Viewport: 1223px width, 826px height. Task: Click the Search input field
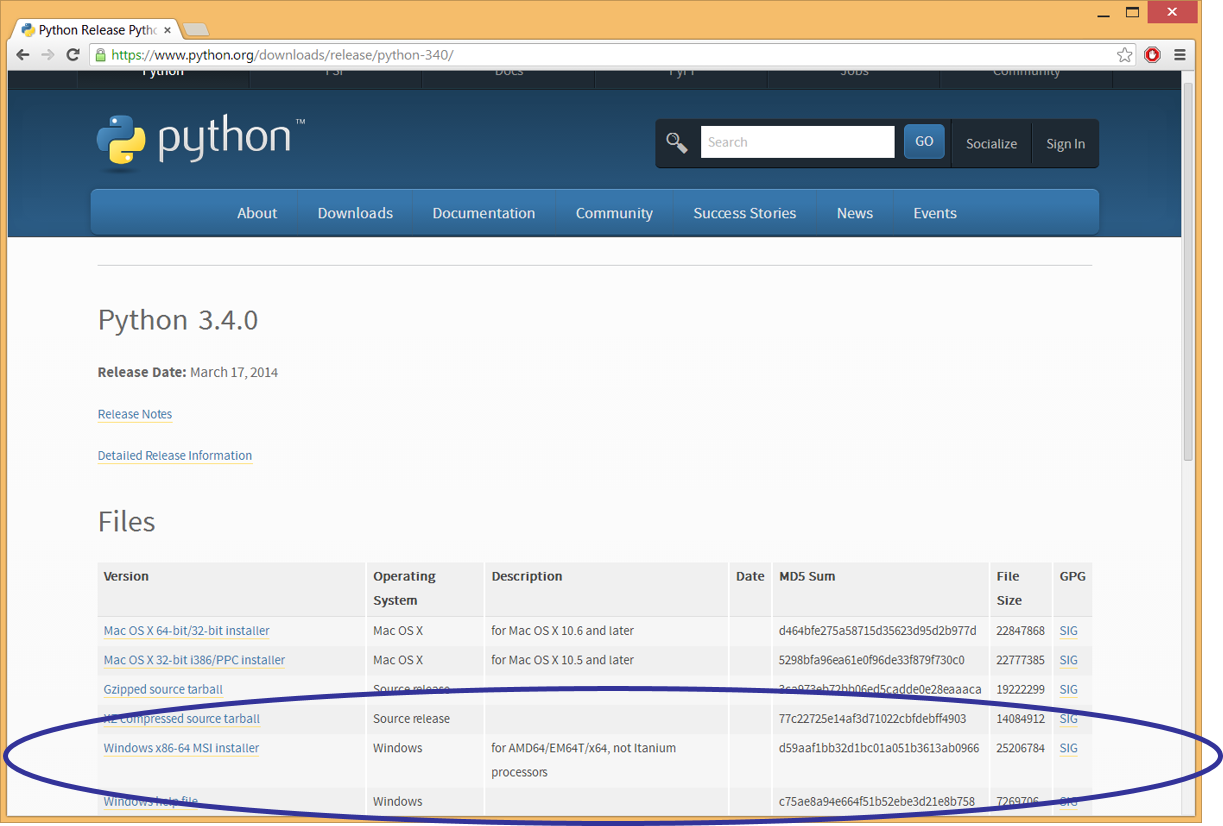coord(797,142)
